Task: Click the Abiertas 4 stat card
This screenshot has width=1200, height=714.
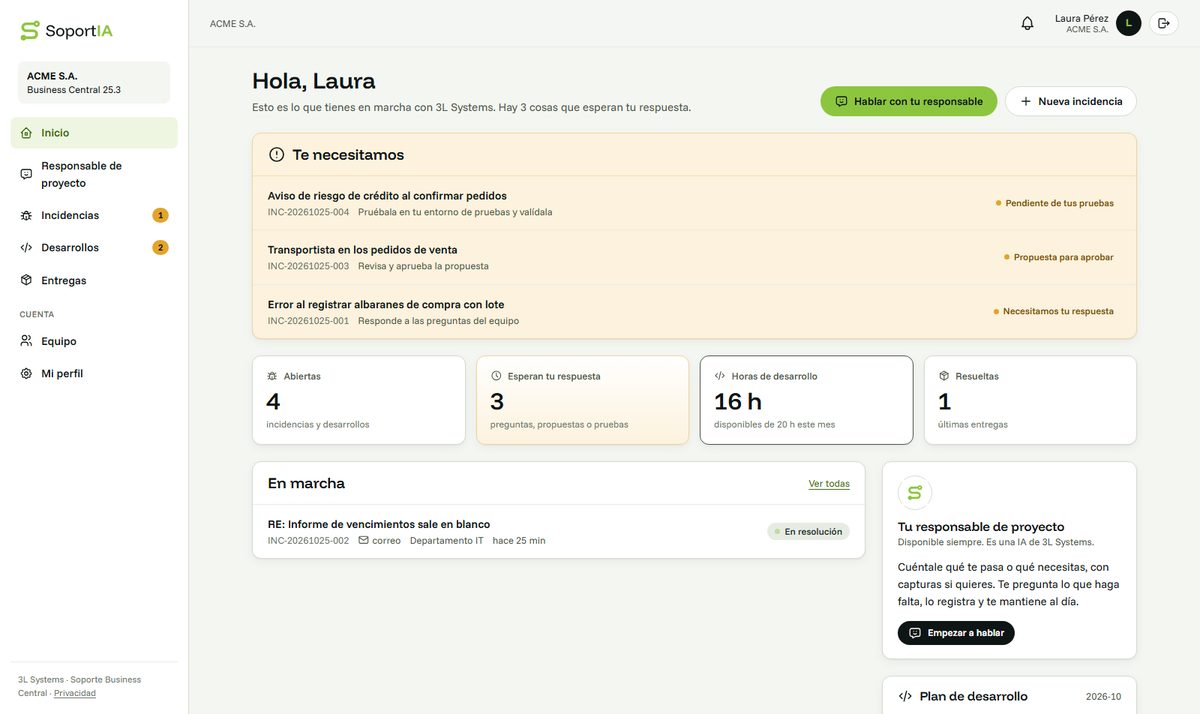Action: 359,400
